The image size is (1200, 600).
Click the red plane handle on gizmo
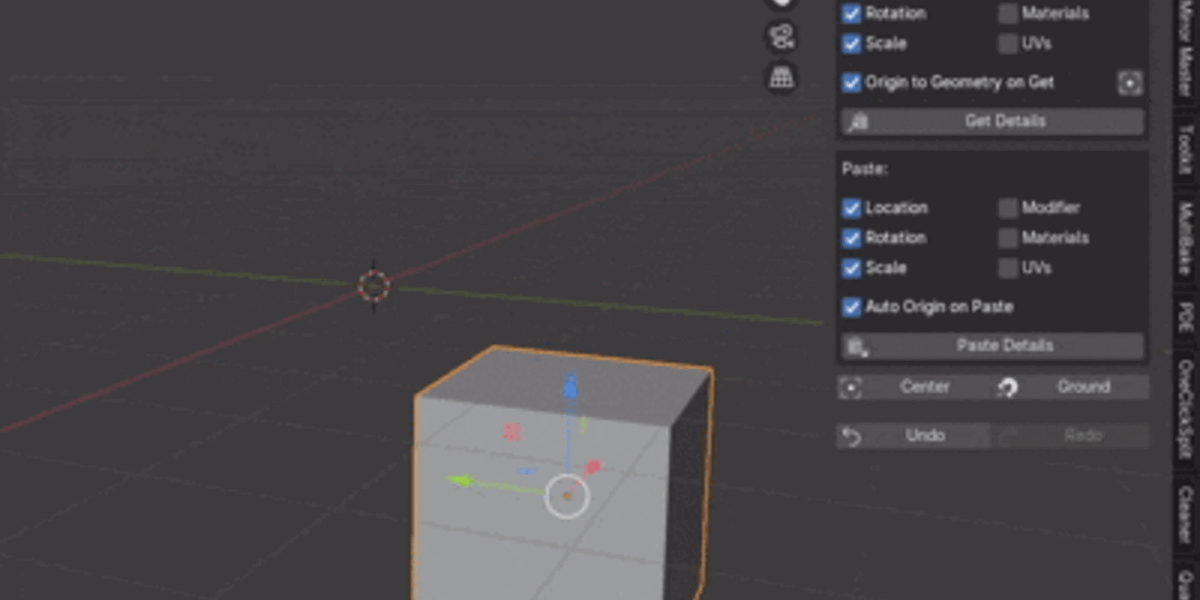(512, 431)
